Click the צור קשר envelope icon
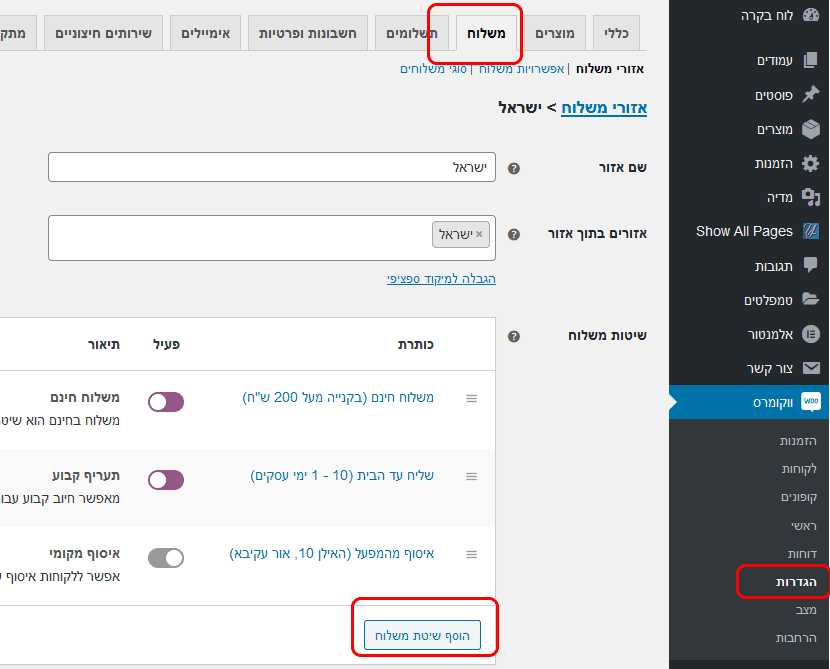The width and height of the screenshot is (830, 669). tap(811, 368)
